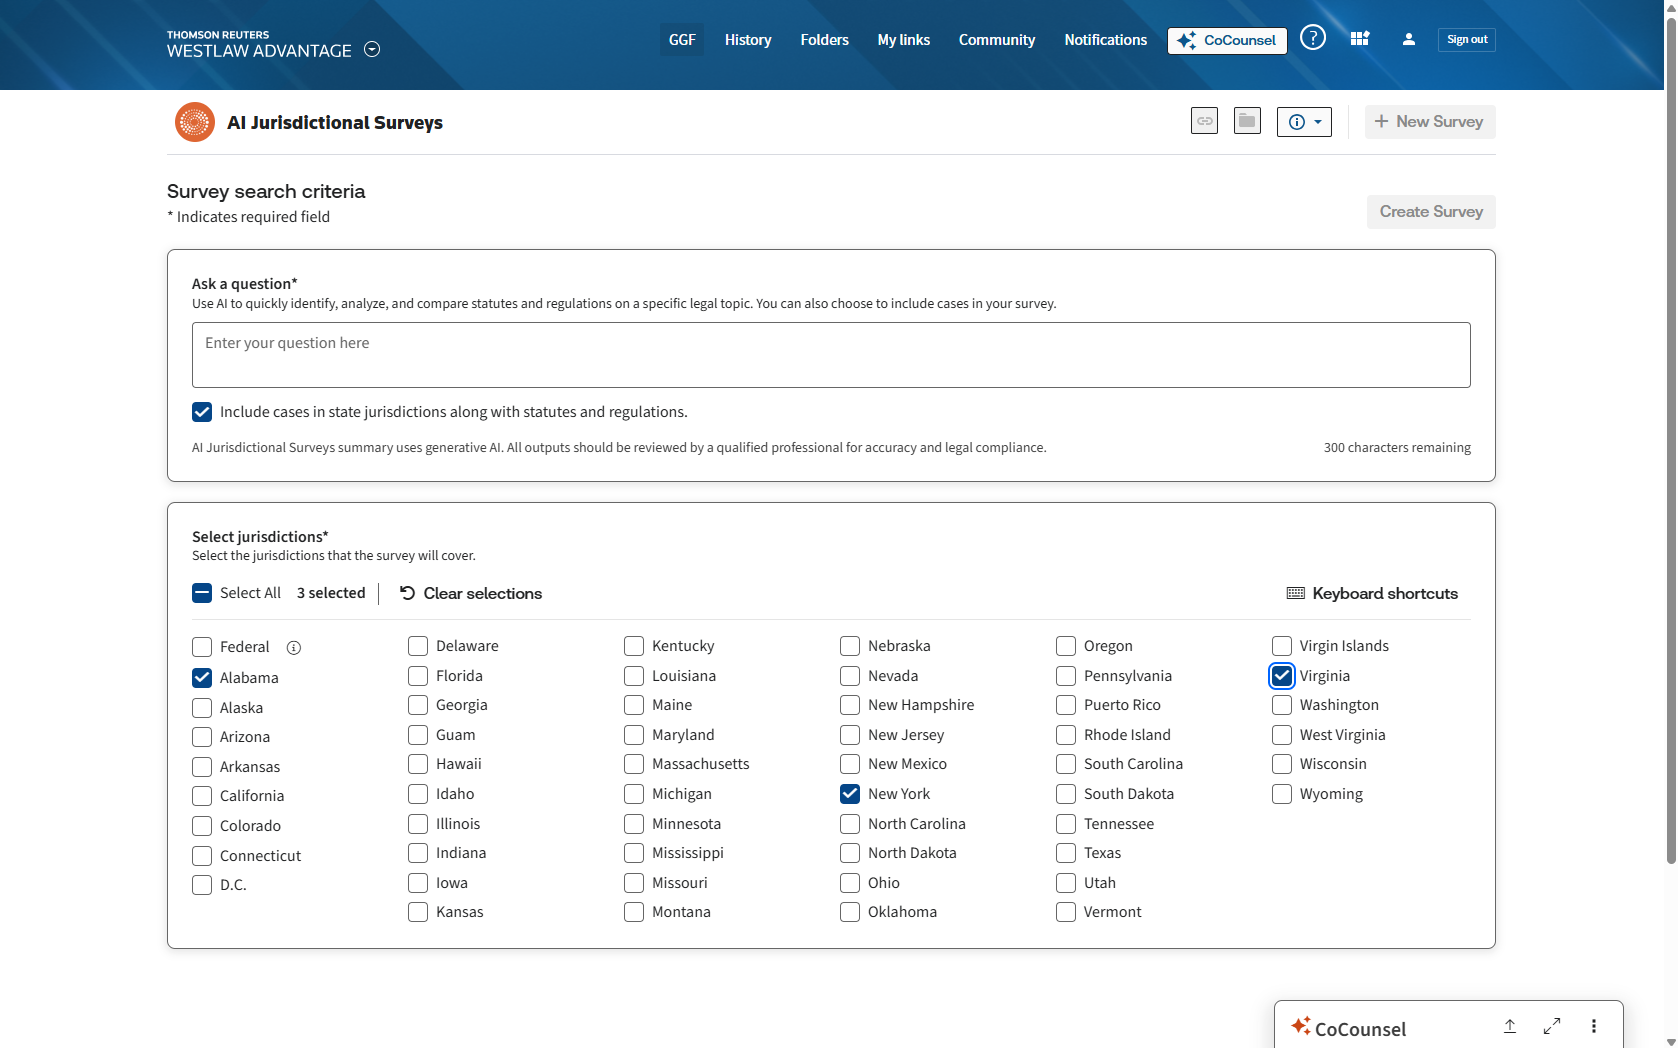
Task: Open the user profile icon
Action: coord(1408,39)
